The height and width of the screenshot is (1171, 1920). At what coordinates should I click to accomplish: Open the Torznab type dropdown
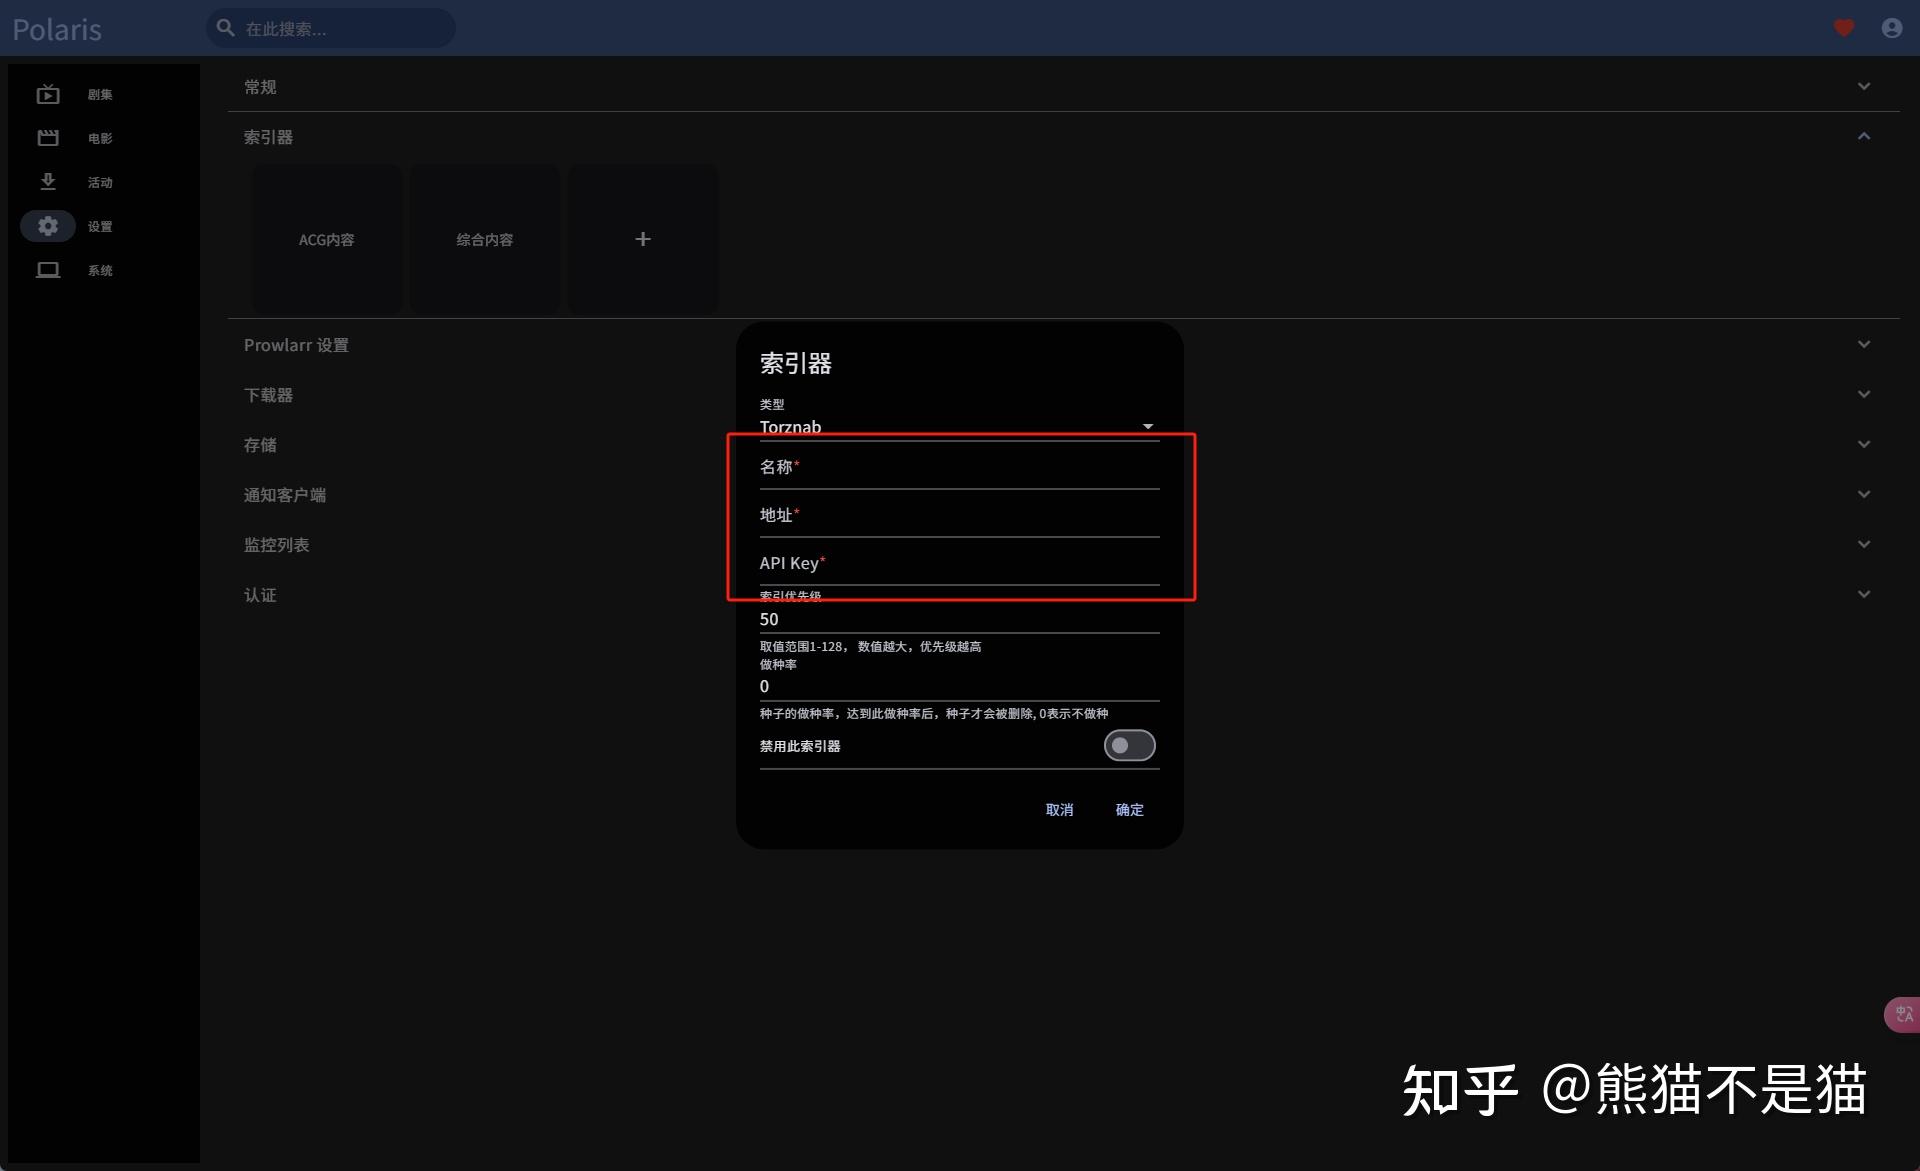coord(958,426)
